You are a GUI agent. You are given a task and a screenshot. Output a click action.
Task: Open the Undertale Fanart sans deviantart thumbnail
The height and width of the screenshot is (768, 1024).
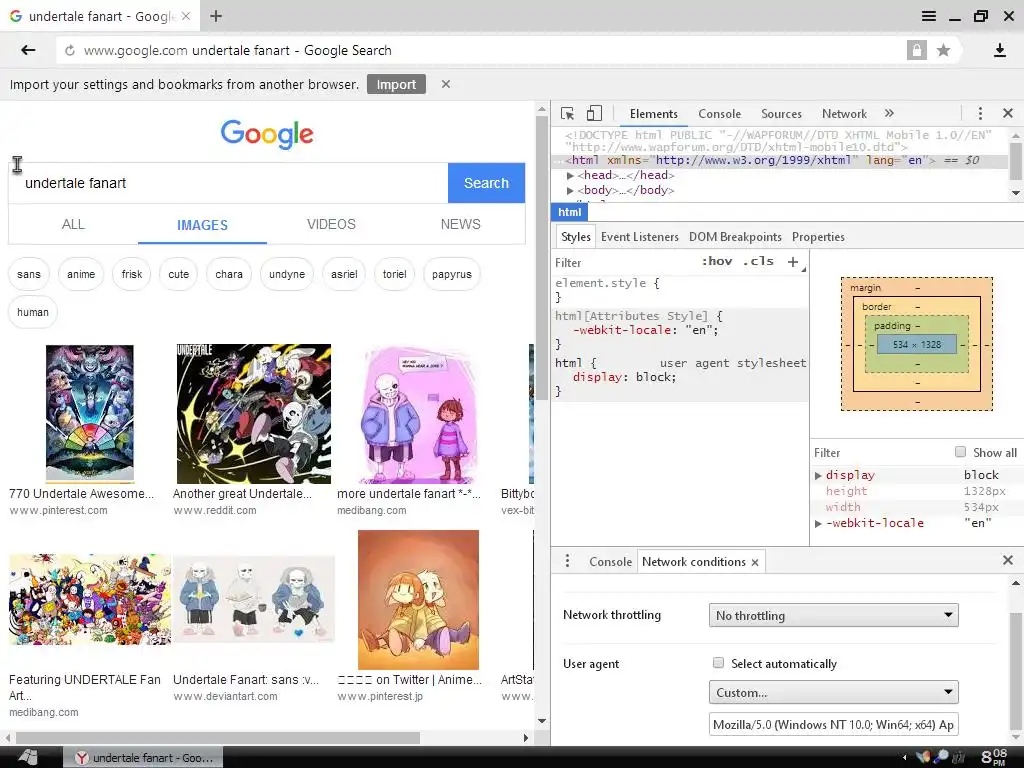coord(253,599)
